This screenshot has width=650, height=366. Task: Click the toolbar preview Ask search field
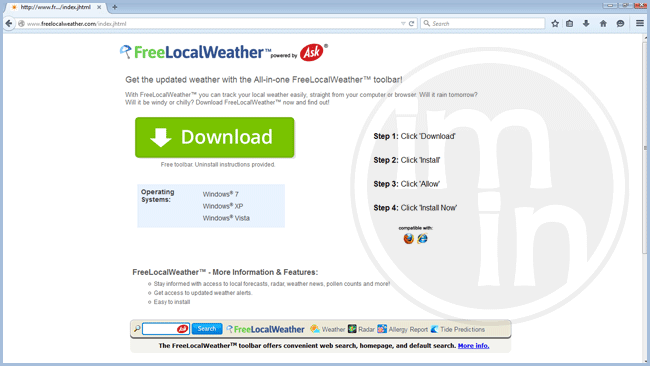(x=166, y=329)
